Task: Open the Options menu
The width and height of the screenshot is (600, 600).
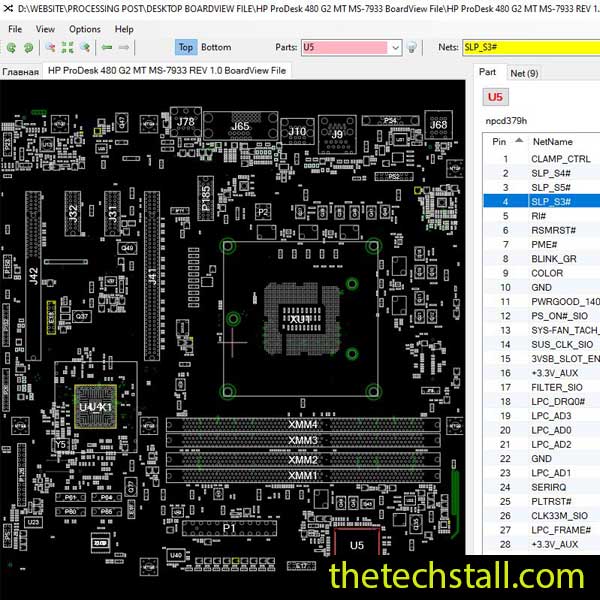Action: [x=84, y=29]
